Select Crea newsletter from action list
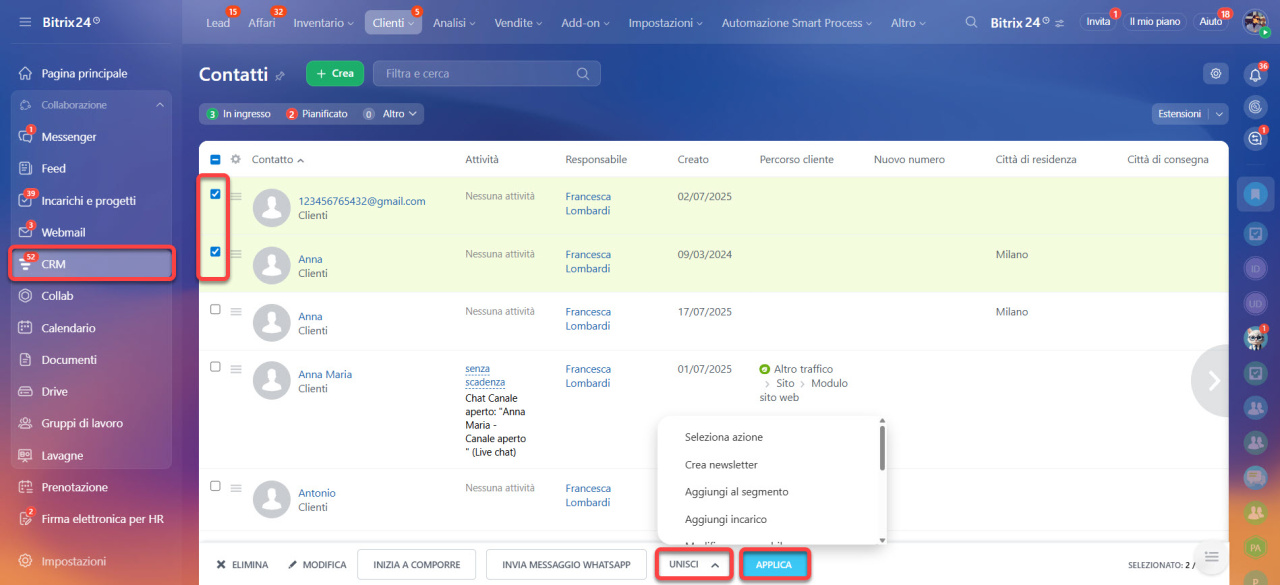The width and height of the screenshot is (1280, 585). pyautogui.click(x=721, y=465)
